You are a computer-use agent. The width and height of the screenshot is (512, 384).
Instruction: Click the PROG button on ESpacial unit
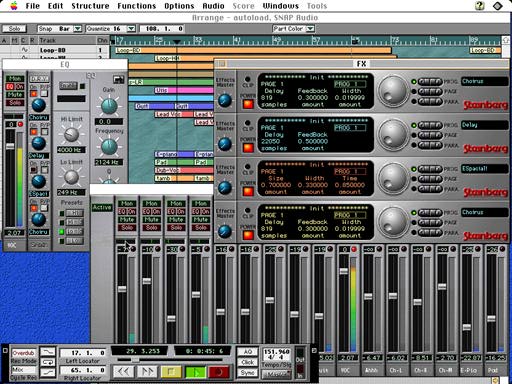tap(430, 169)
